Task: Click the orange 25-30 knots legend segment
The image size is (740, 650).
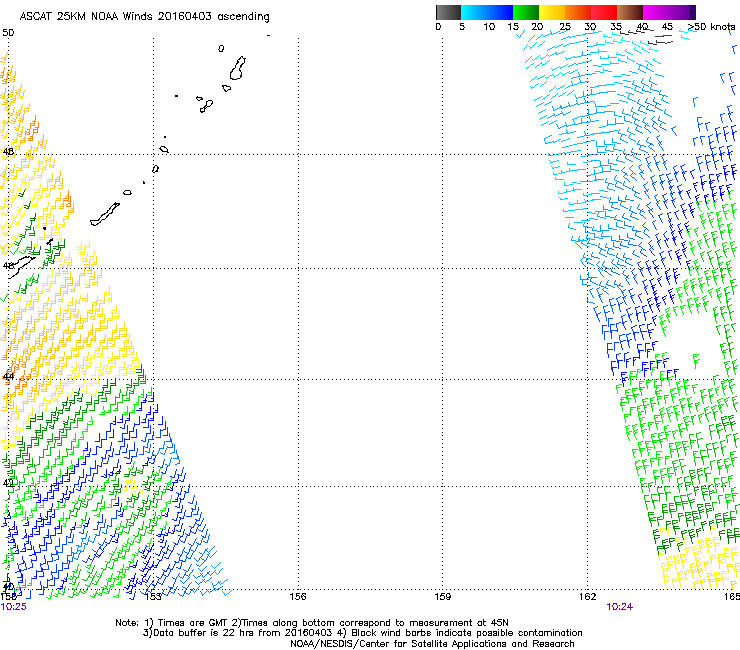Action: click(578, 12)
